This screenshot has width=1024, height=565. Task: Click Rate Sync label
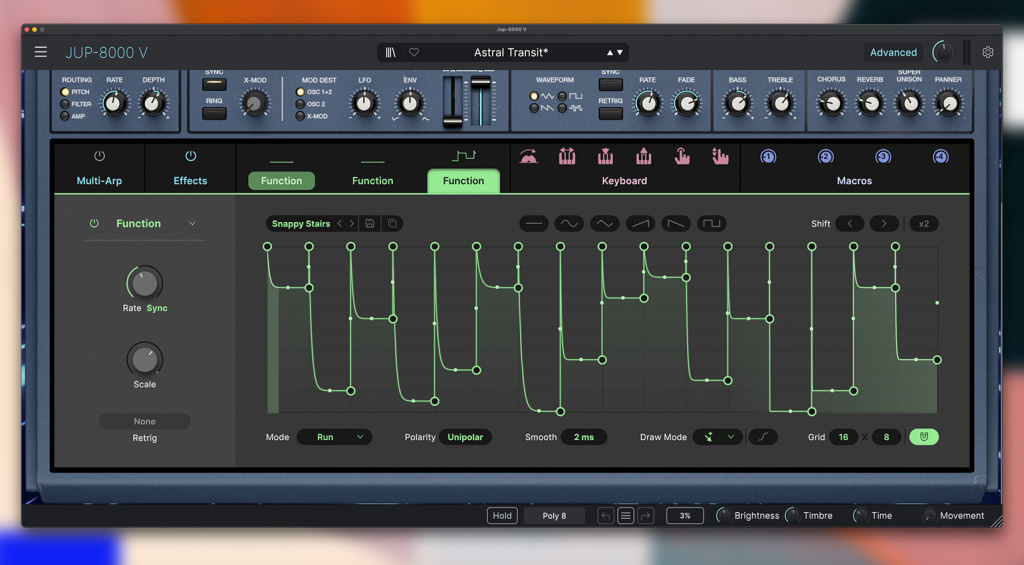point(157,308)
